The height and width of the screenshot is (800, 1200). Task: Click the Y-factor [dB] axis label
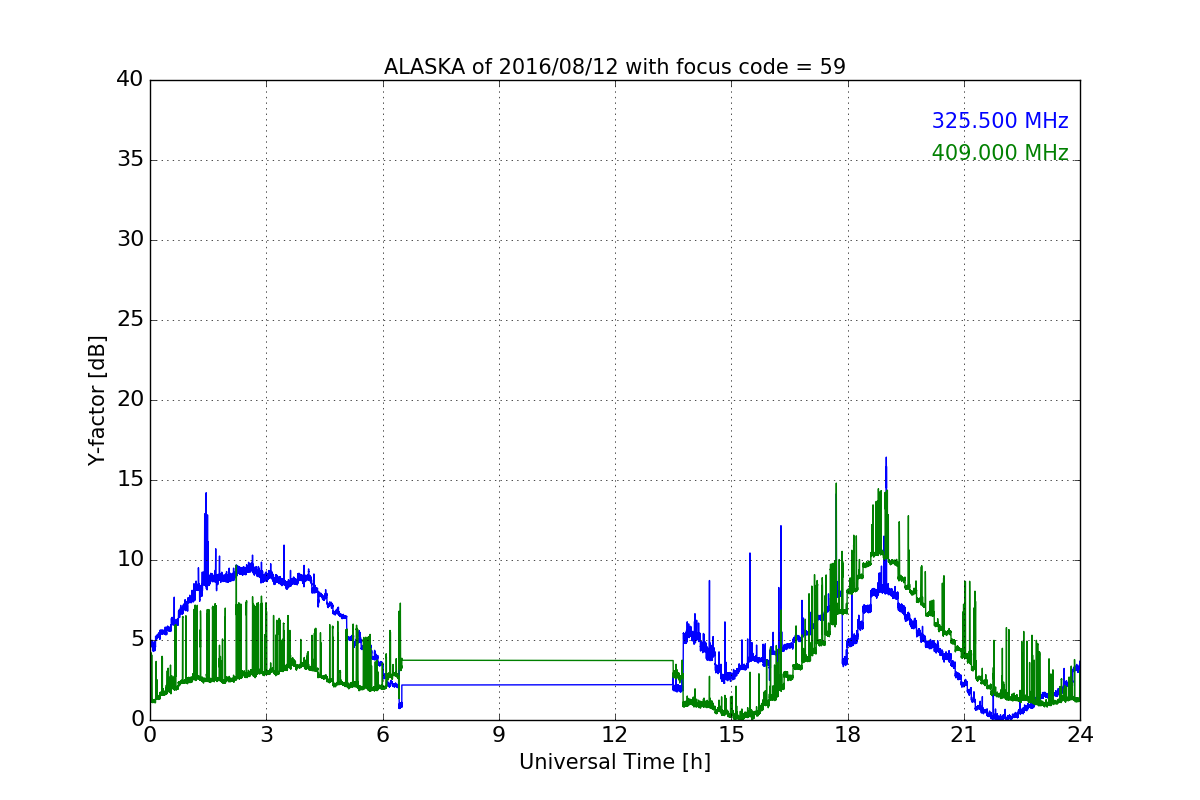(x=97, y=400)
